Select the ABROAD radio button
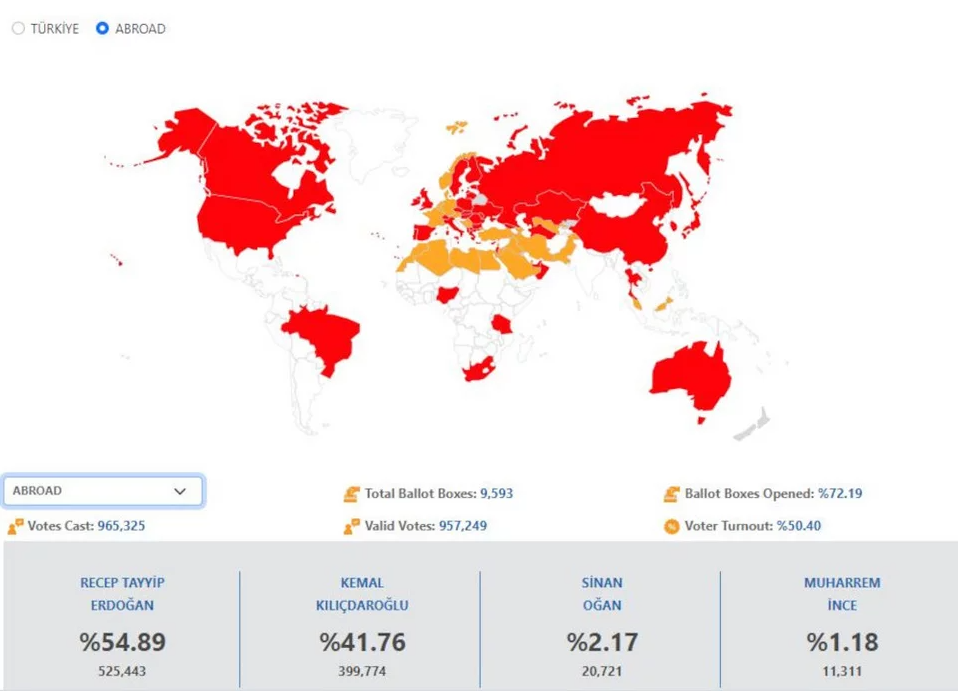 point(102,29)
